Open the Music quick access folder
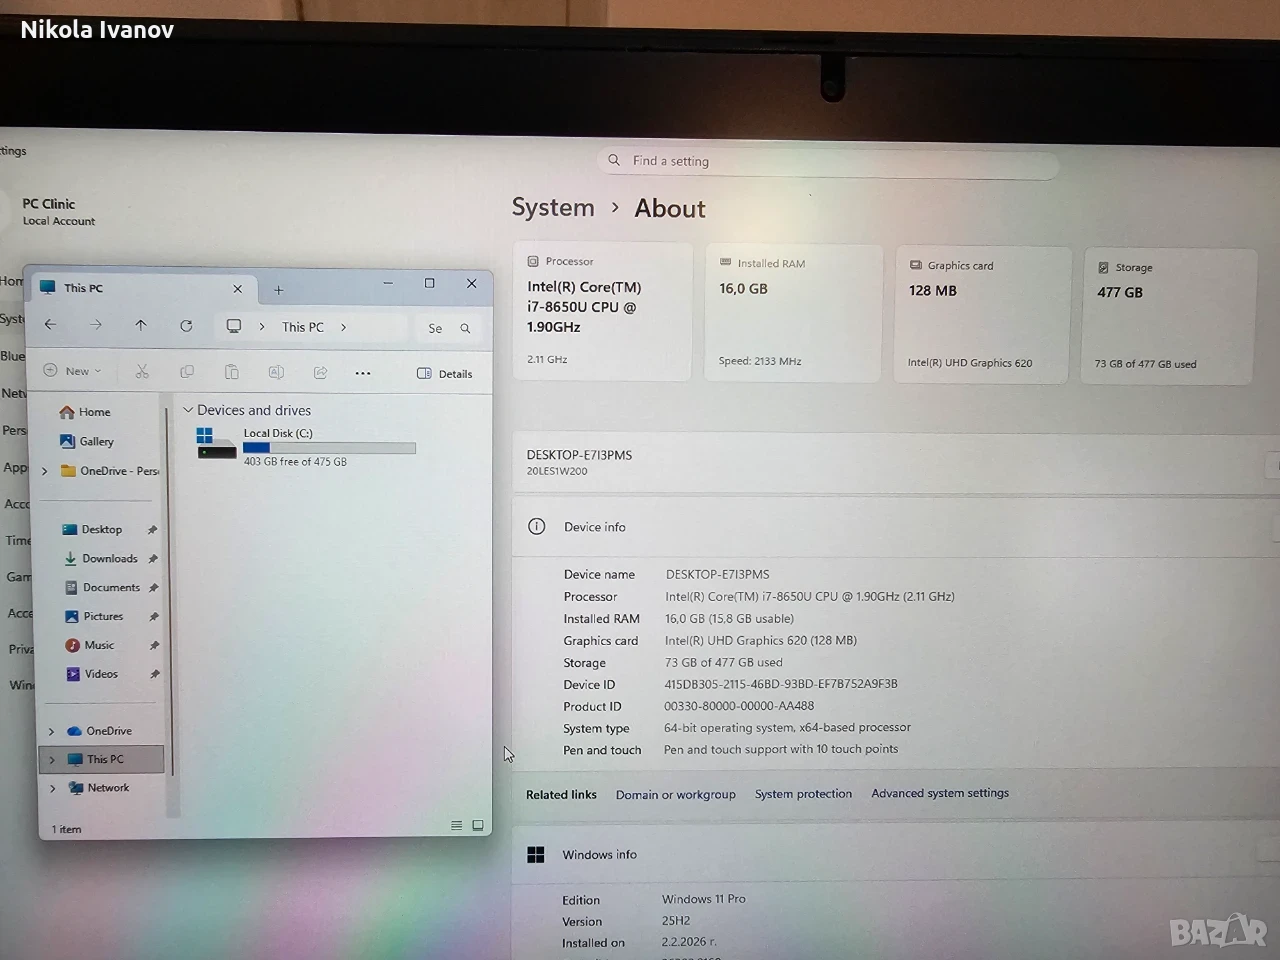The width and height of the screenshot is (1280, 960). [x=90, y=645]
